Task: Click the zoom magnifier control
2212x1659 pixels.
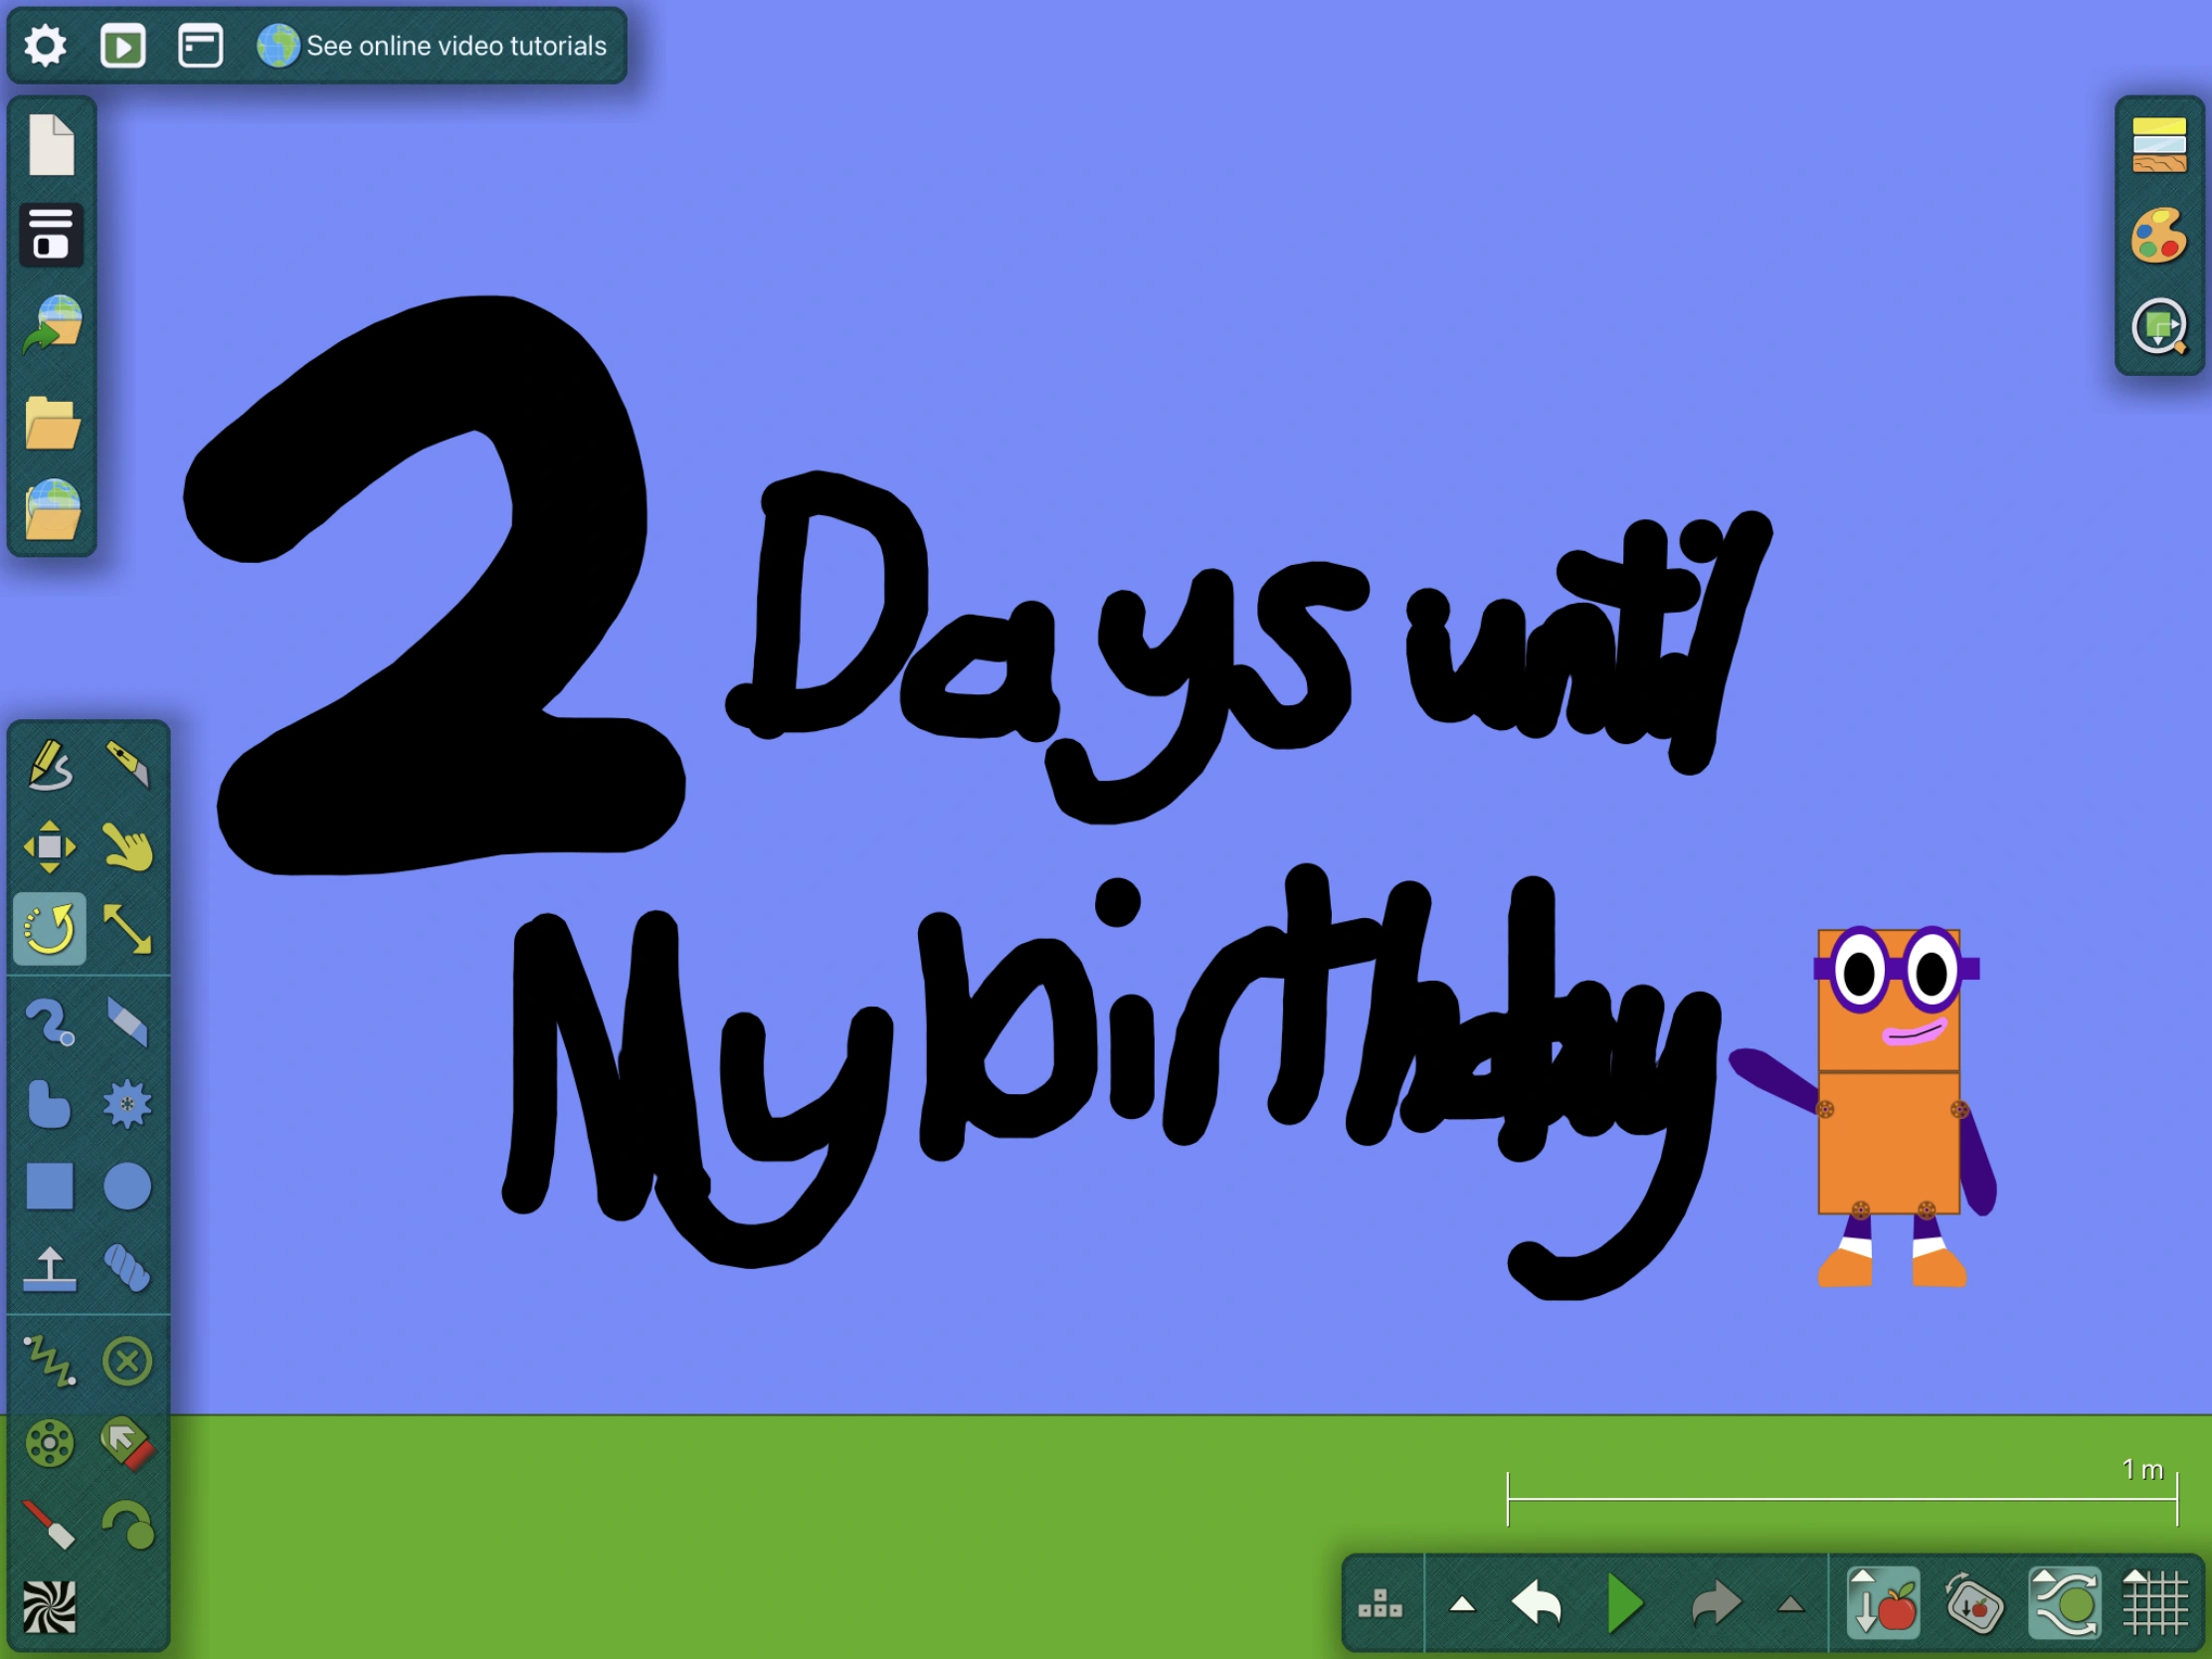Action: tap(2159, 327)
